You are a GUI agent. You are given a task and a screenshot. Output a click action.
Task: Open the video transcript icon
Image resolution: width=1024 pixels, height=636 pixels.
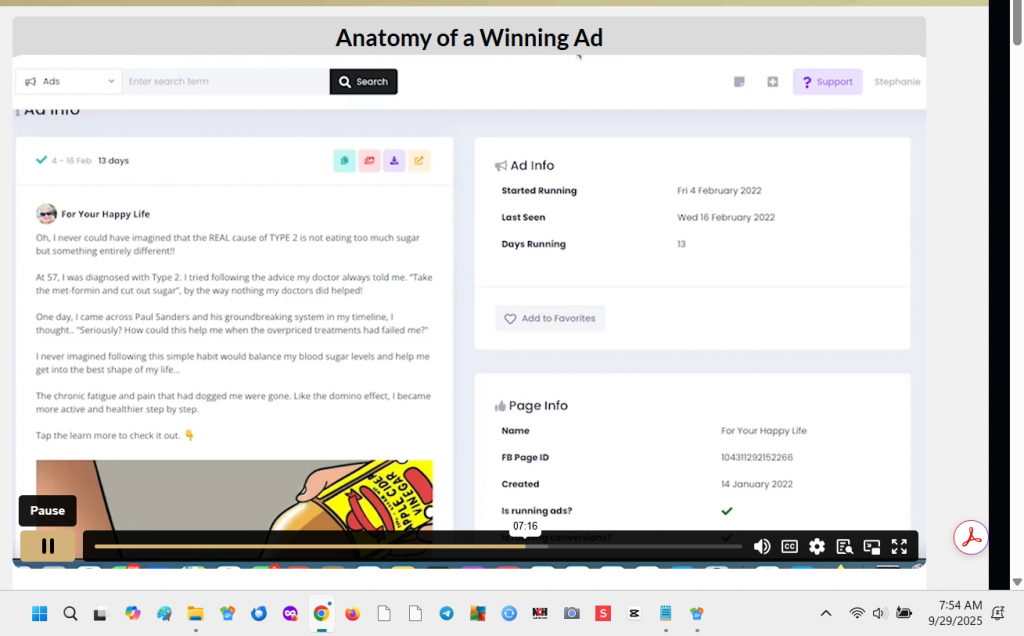point(845,546)
